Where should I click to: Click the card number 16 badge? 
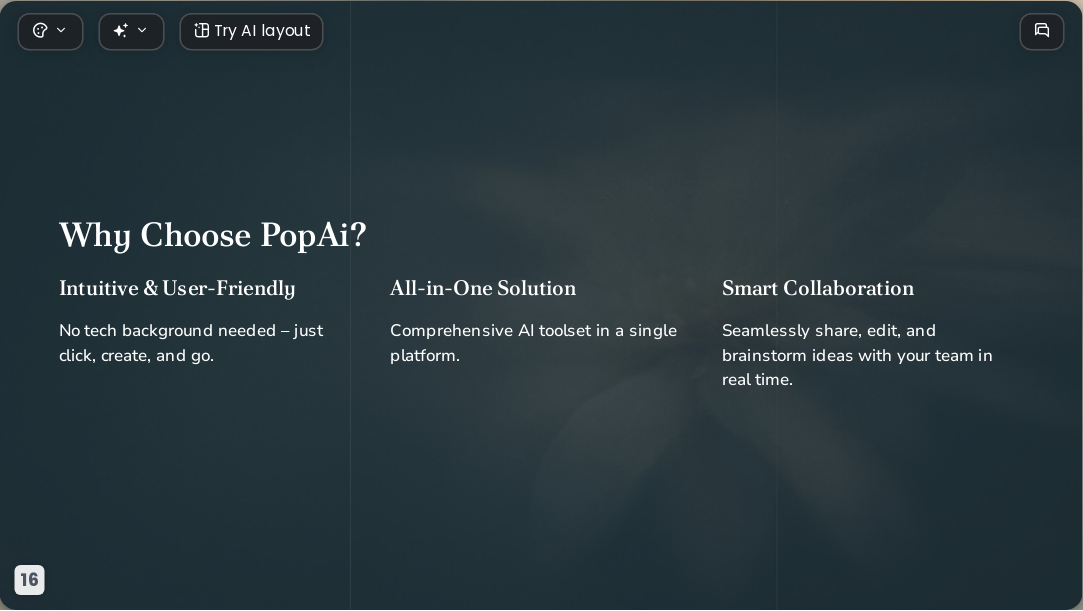tap(29, 579)
